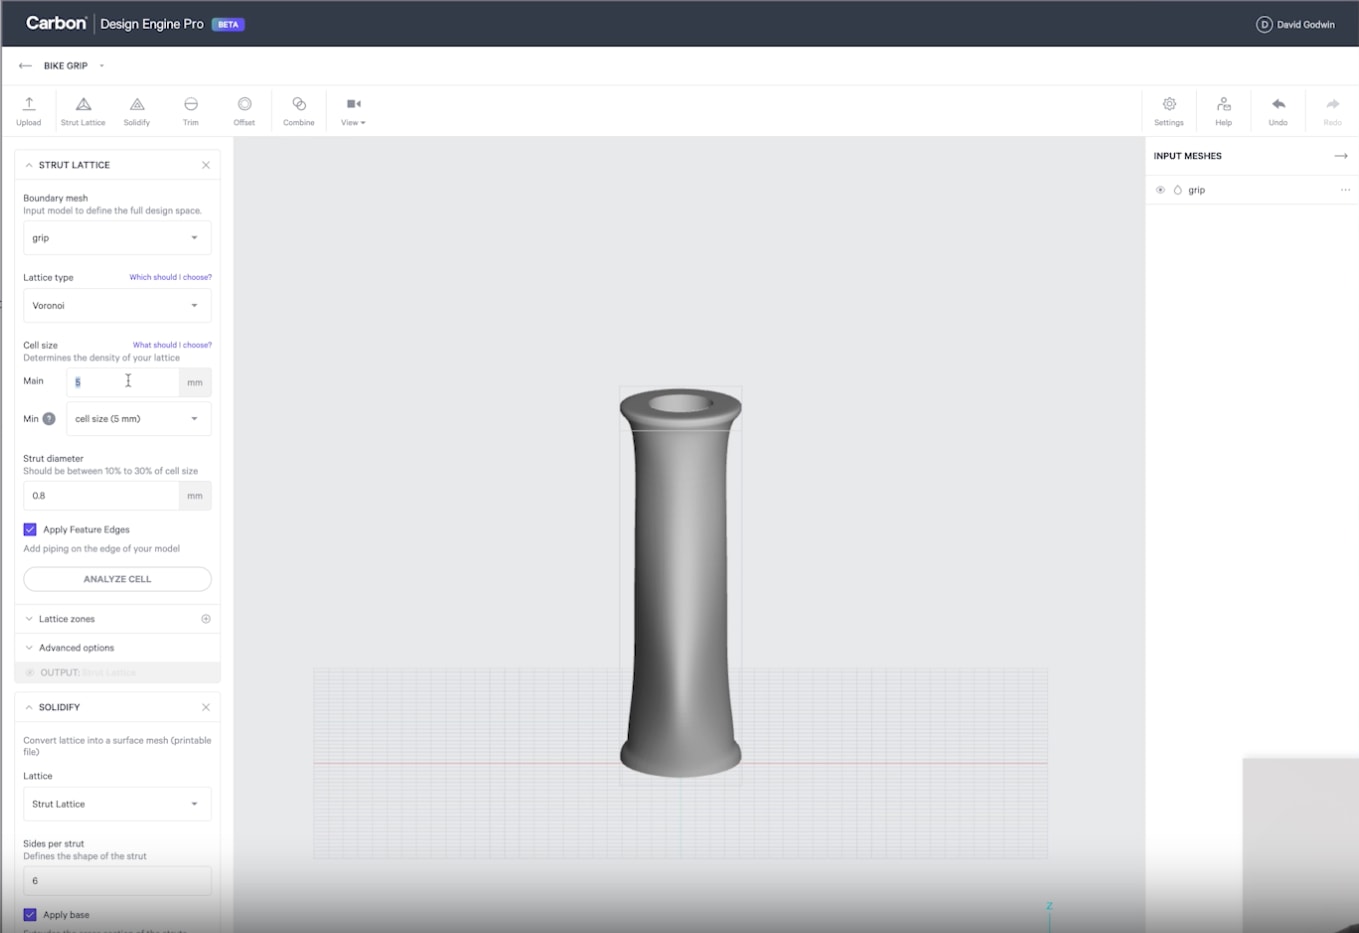
Task: Add a lattice zone plus icon
Action: click(x=206, y=619)
